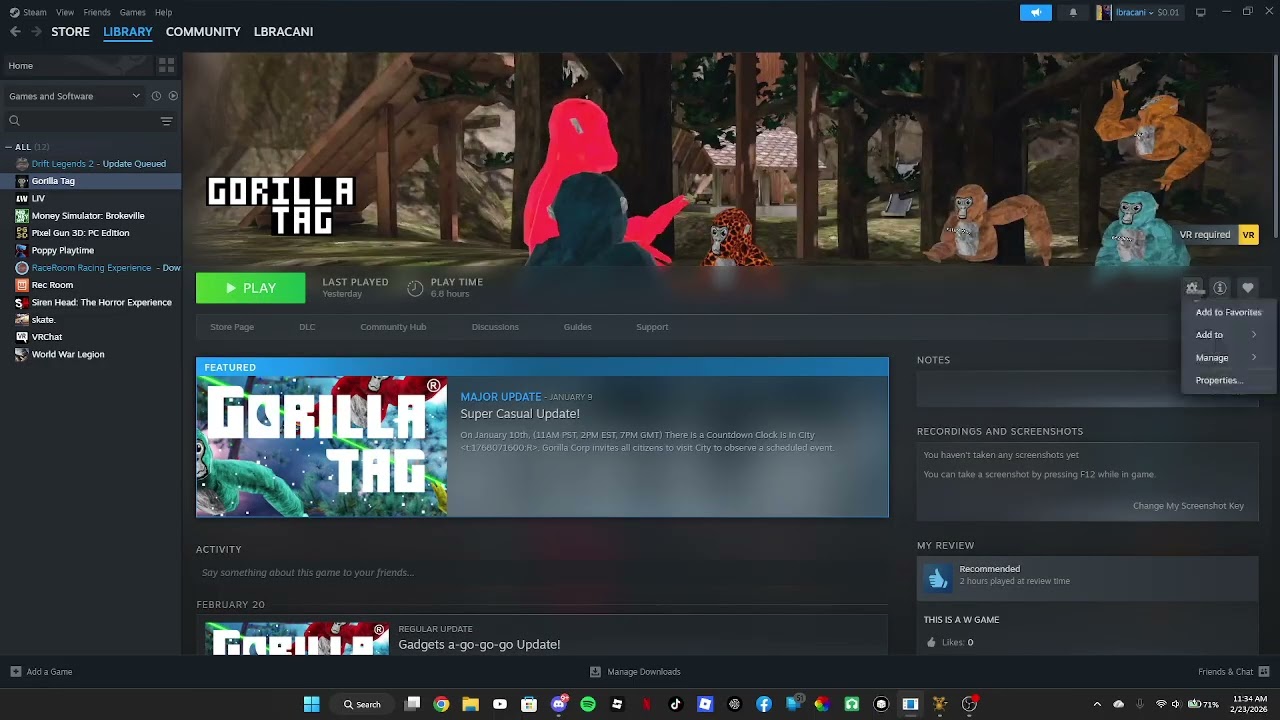Image resolution: width=1280 pixels, height=720 pixels.
Task: Open the Help menu
Action: click(163, 12)
